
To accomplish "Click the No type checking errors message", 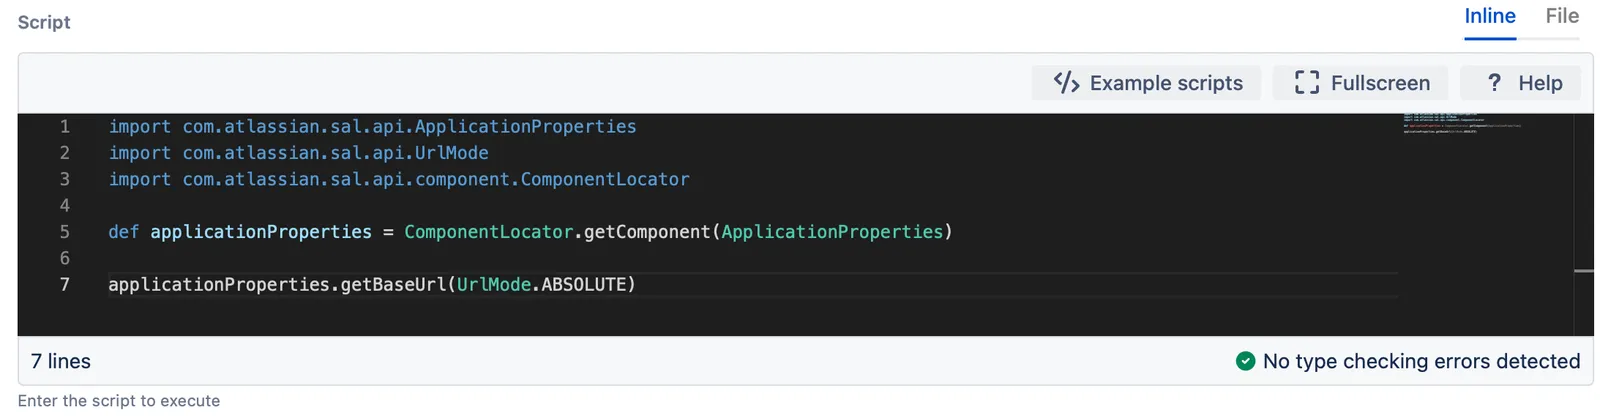I will (1421, 361).
